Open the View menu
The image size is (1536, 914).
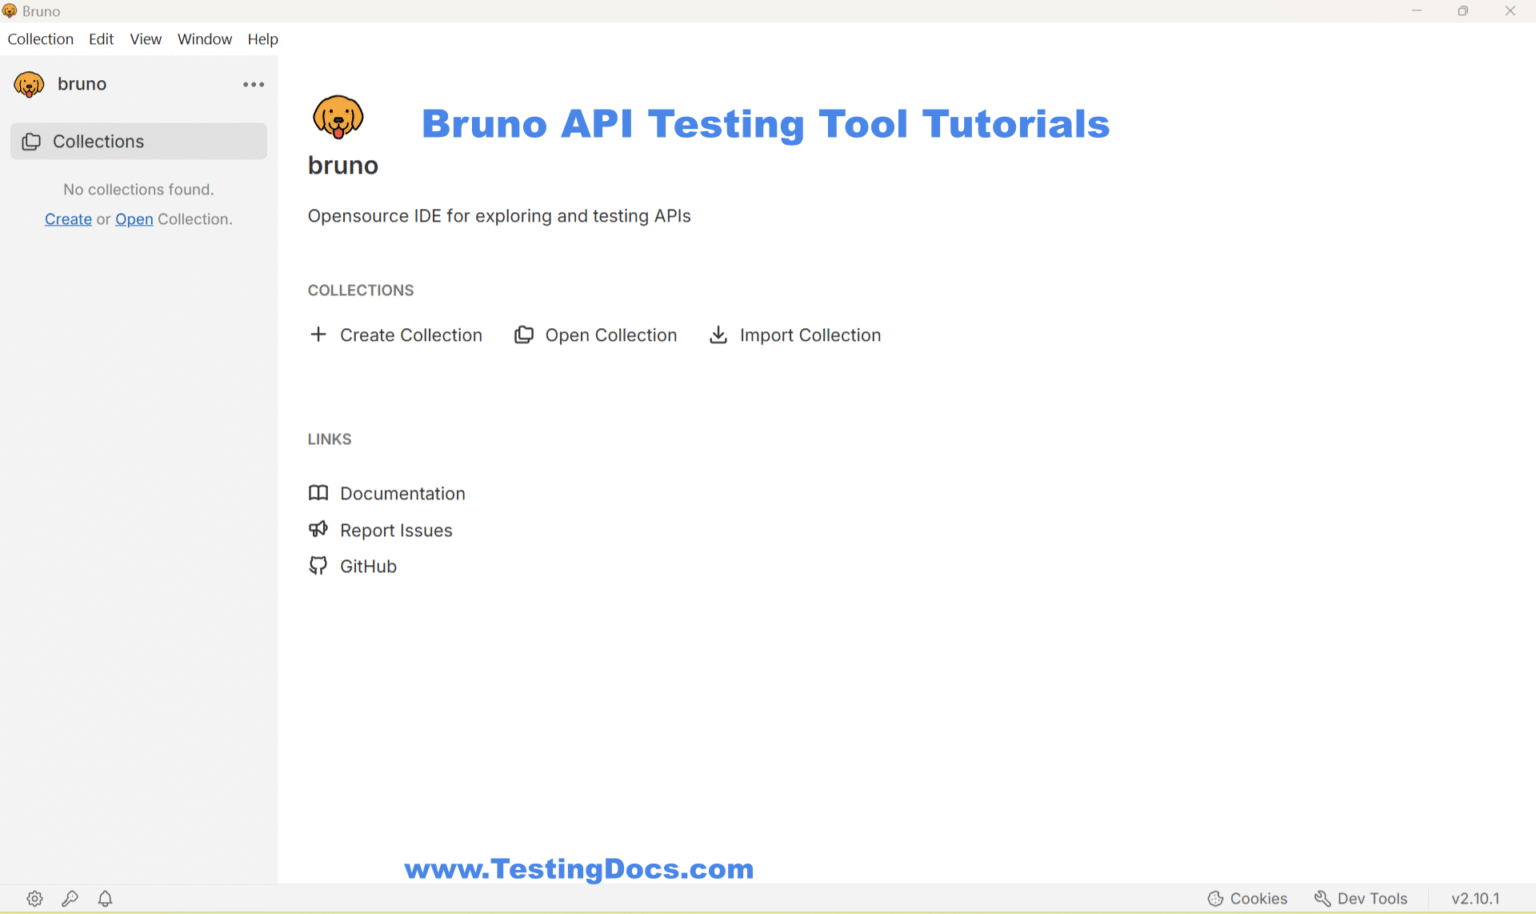click(x=146, y=39)
